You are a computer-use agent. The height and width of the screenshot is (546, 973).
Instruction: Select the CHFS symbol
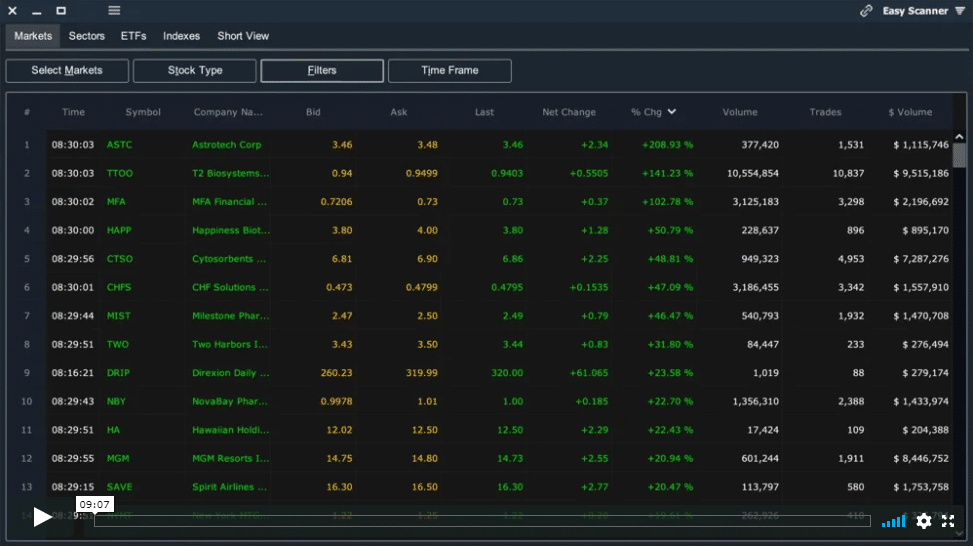pyautogui.click(x=119, y=287)
